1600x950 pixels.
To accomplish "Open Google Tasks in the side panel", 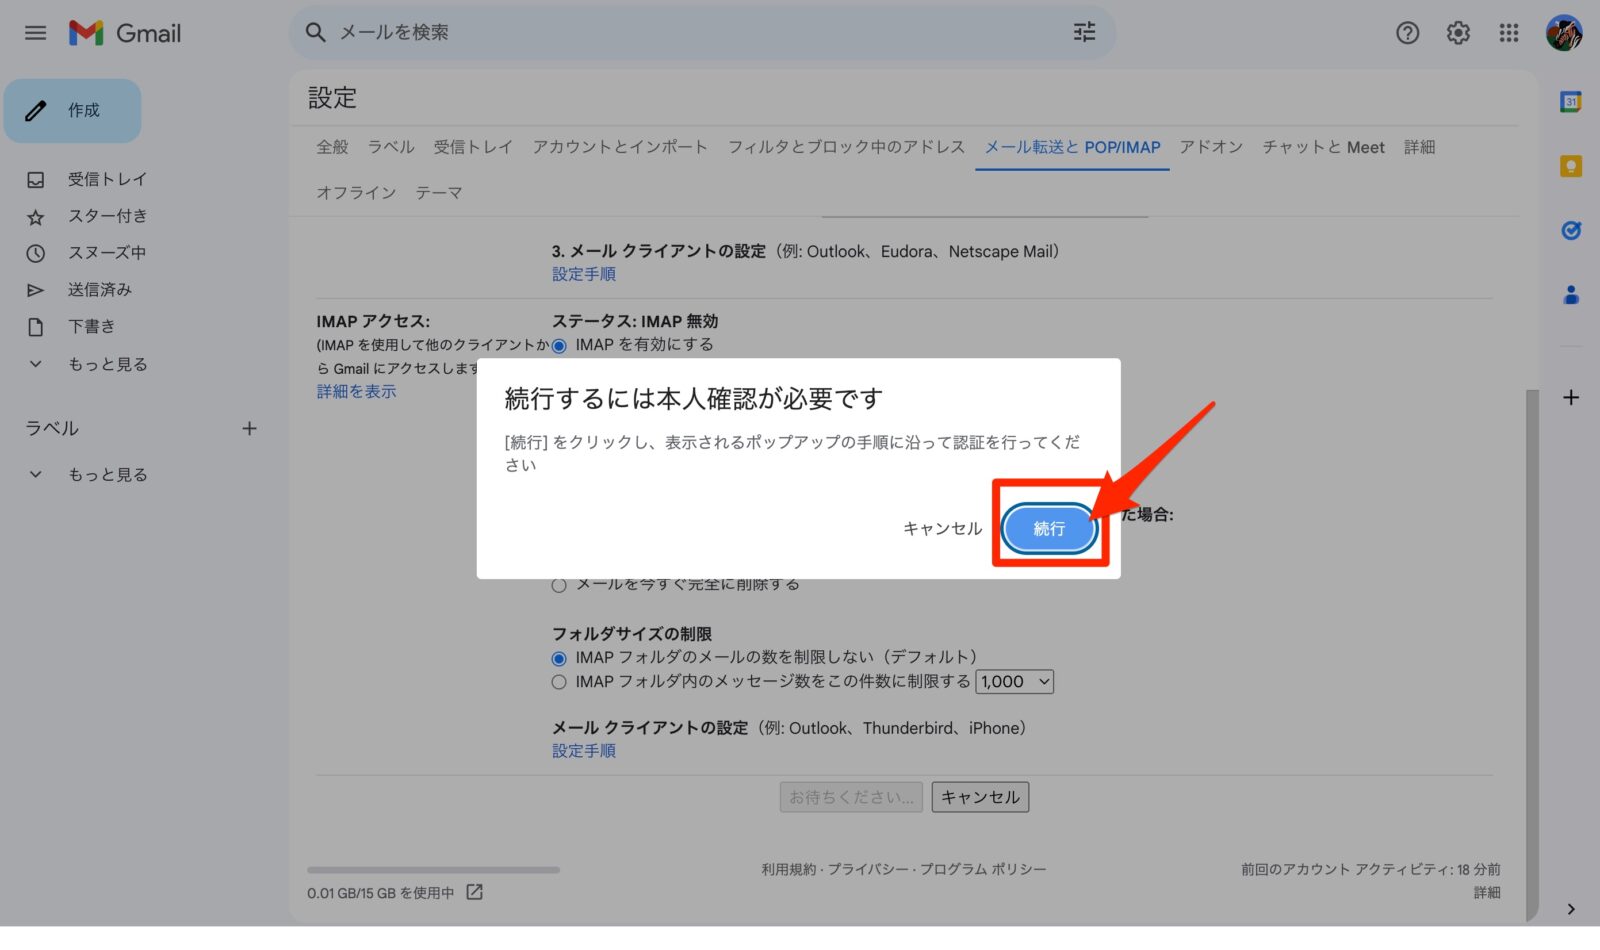I will [x=1571, y=231].
